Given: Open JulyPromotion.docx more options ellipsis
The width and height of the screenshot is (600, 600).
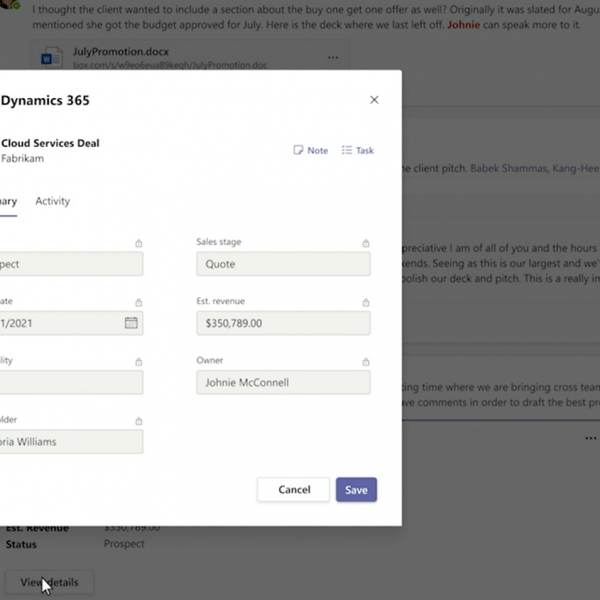Looking at the screenshot, I should (x=333, y=57).
